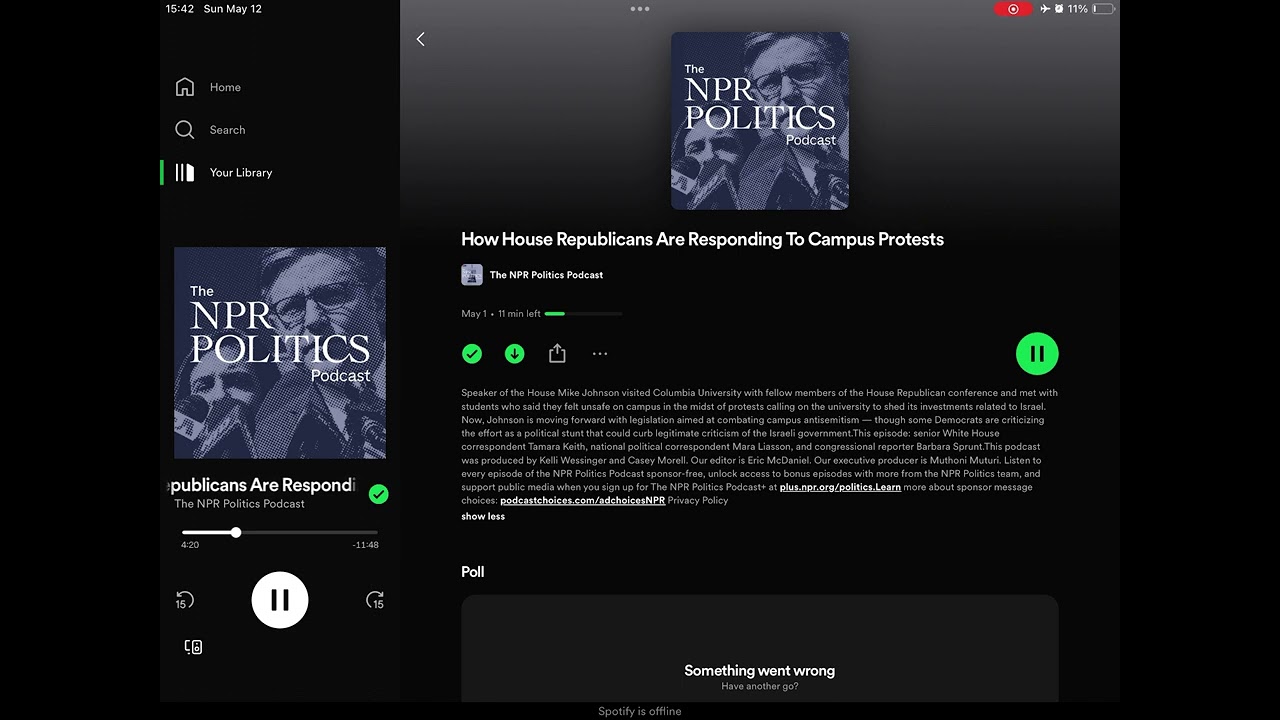
Task: Tap the sidebar scrolling episode title
Action: [x=262, y=485]
